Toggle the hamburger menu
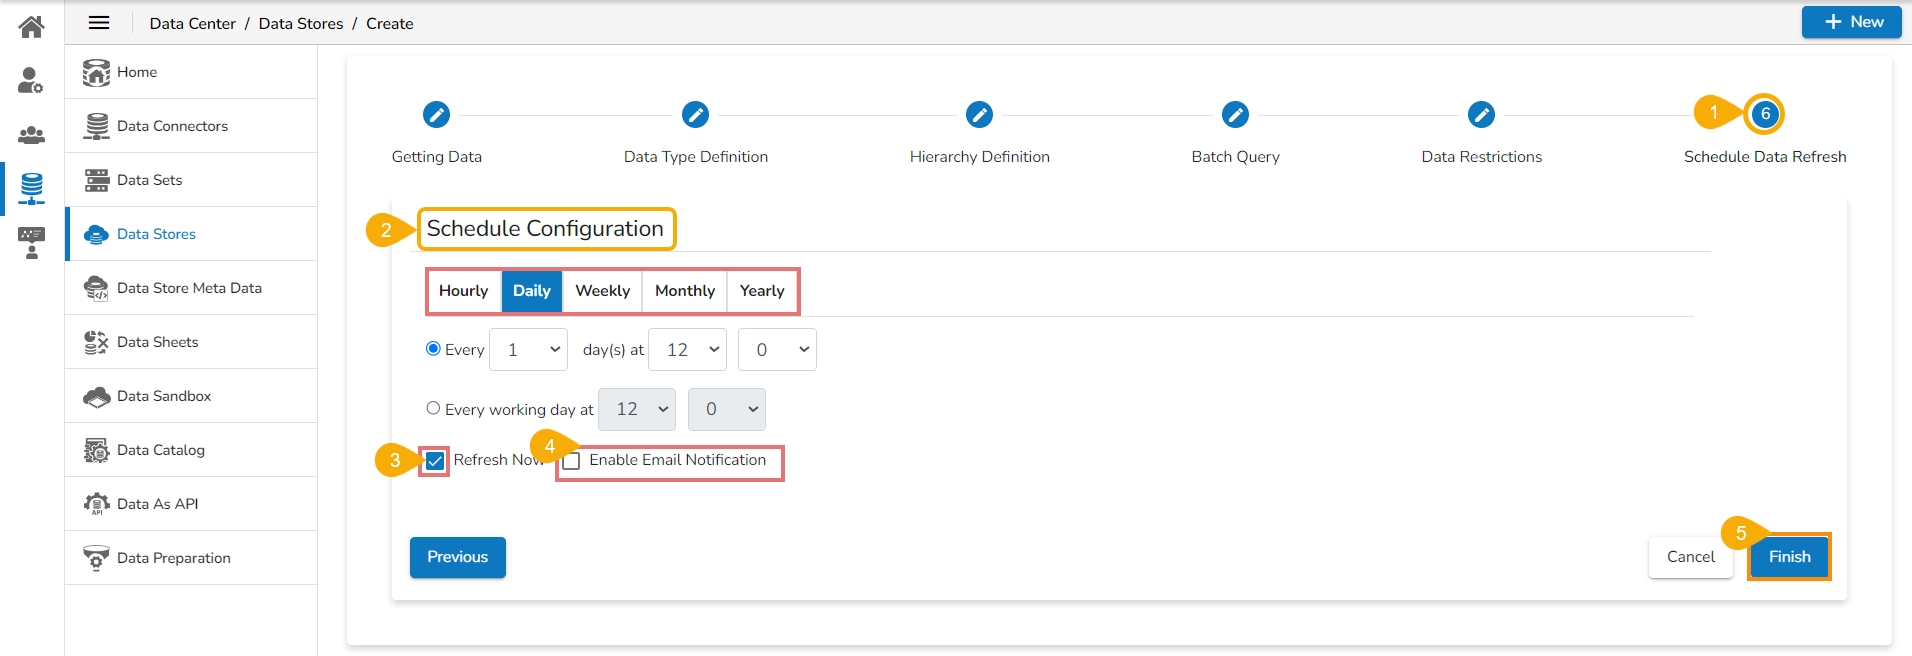 click(x=99, y=23)
